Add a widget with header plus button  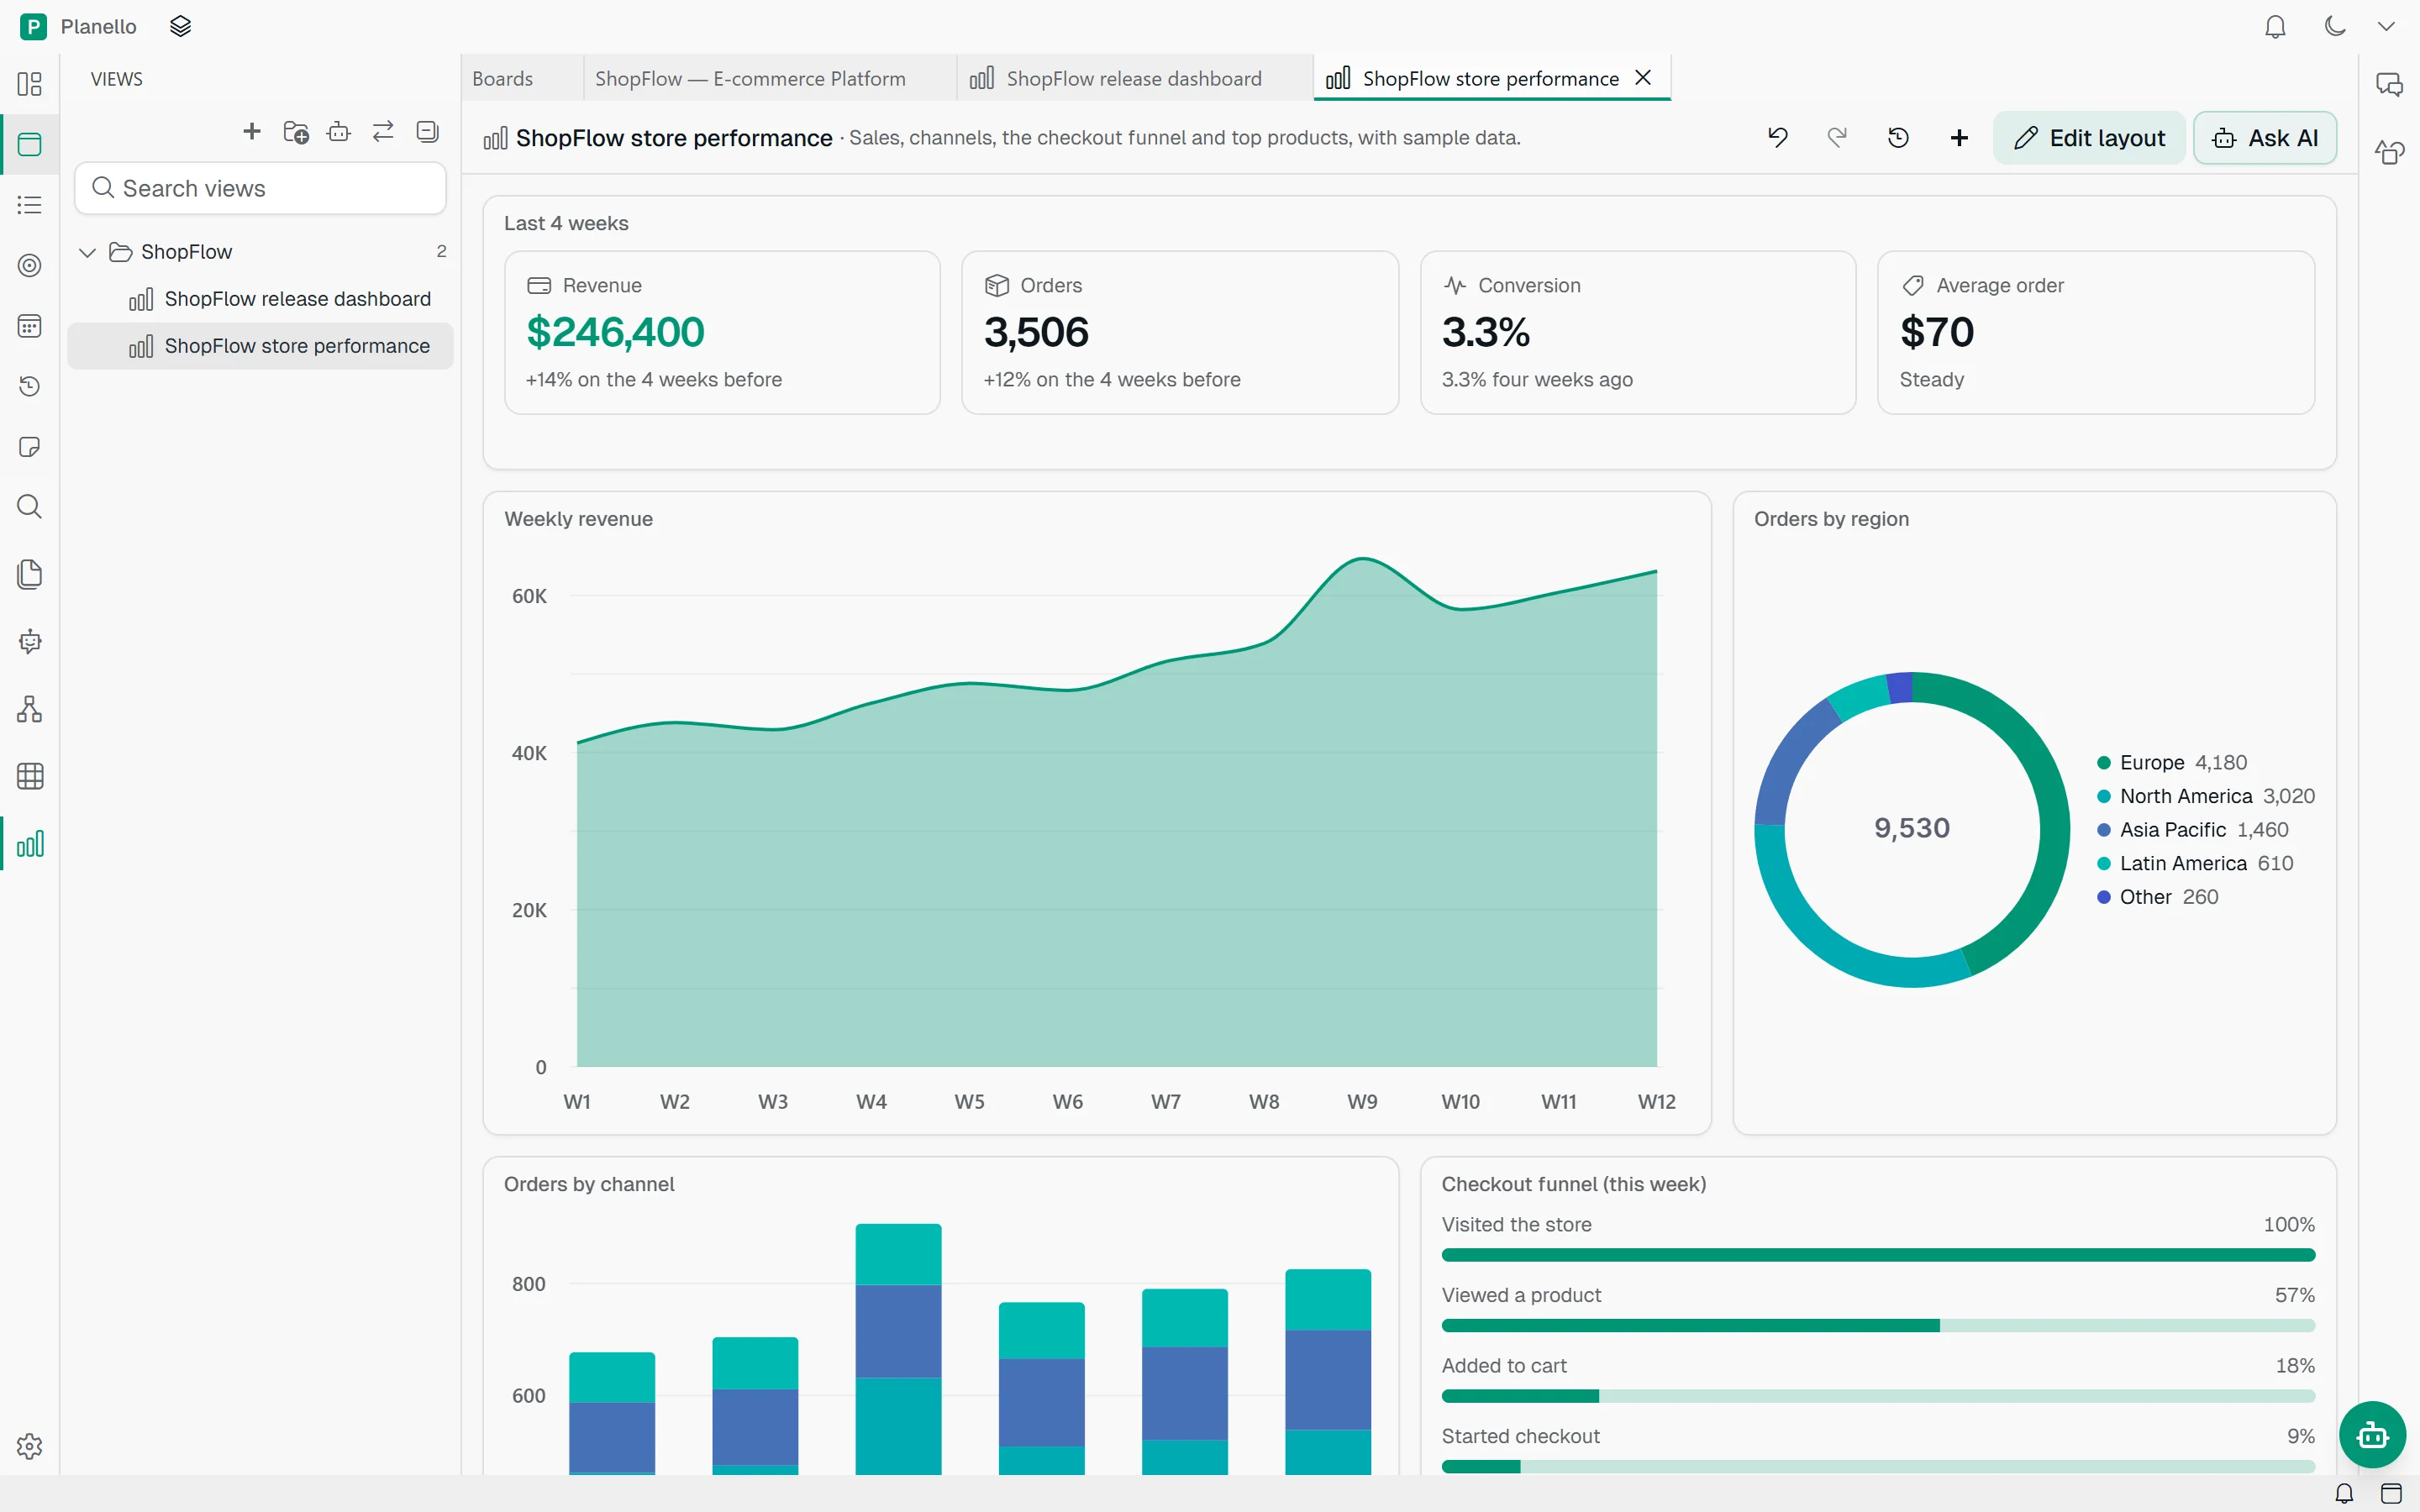pyautogui.click(x=1959, y=138)
